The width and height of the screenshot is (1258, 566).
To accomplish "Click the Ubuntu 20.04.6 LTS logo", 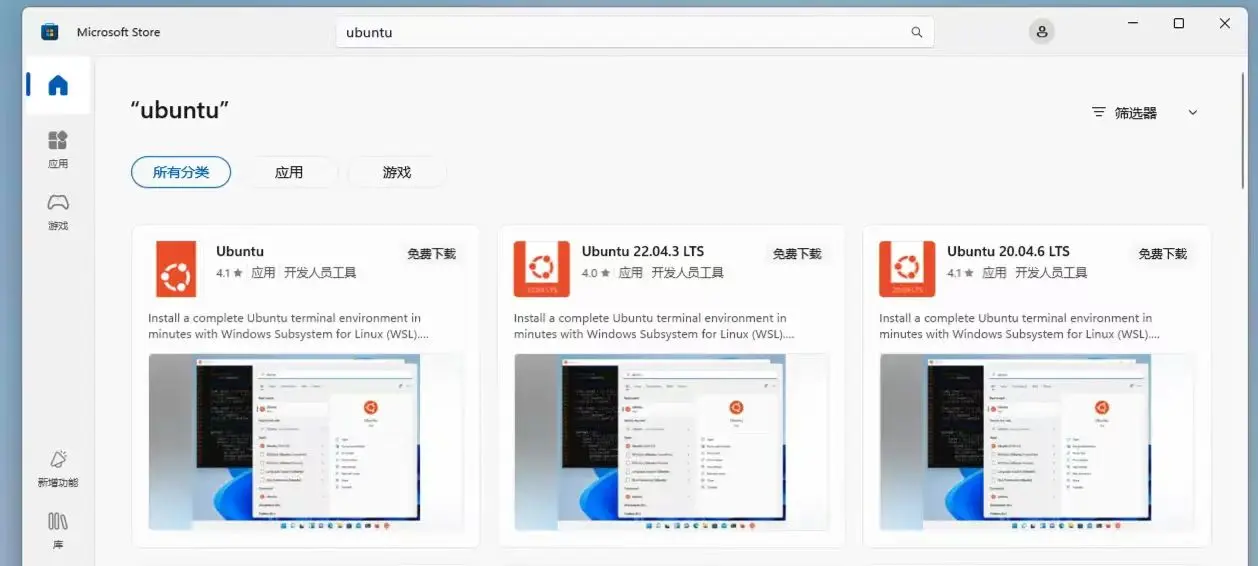I will point(907,269).
